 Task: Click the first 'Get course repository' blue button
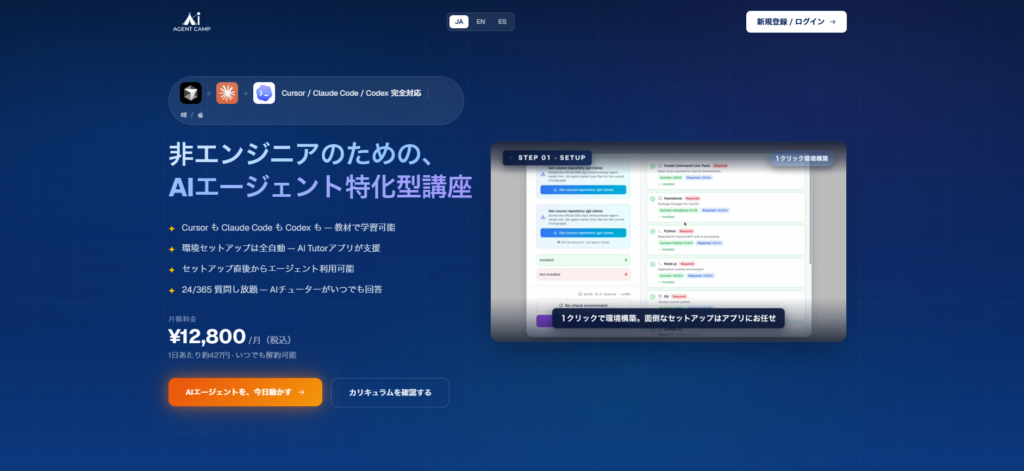pyautogui.click(x=583, y=189)
